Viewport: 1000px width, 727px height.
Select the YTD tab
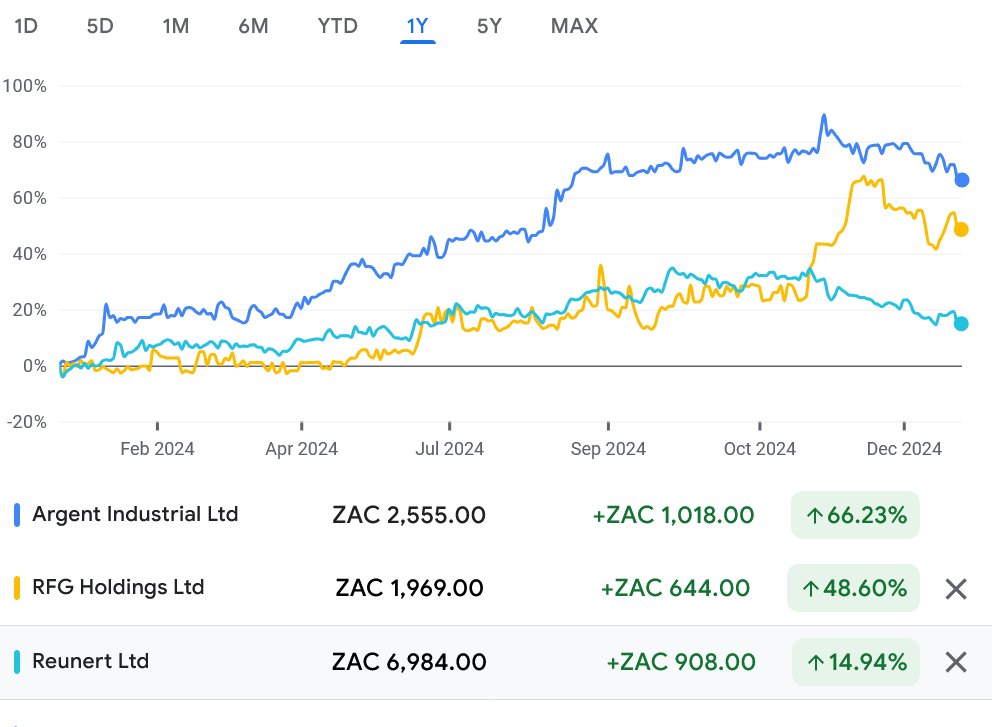click(x=337, y=26)
